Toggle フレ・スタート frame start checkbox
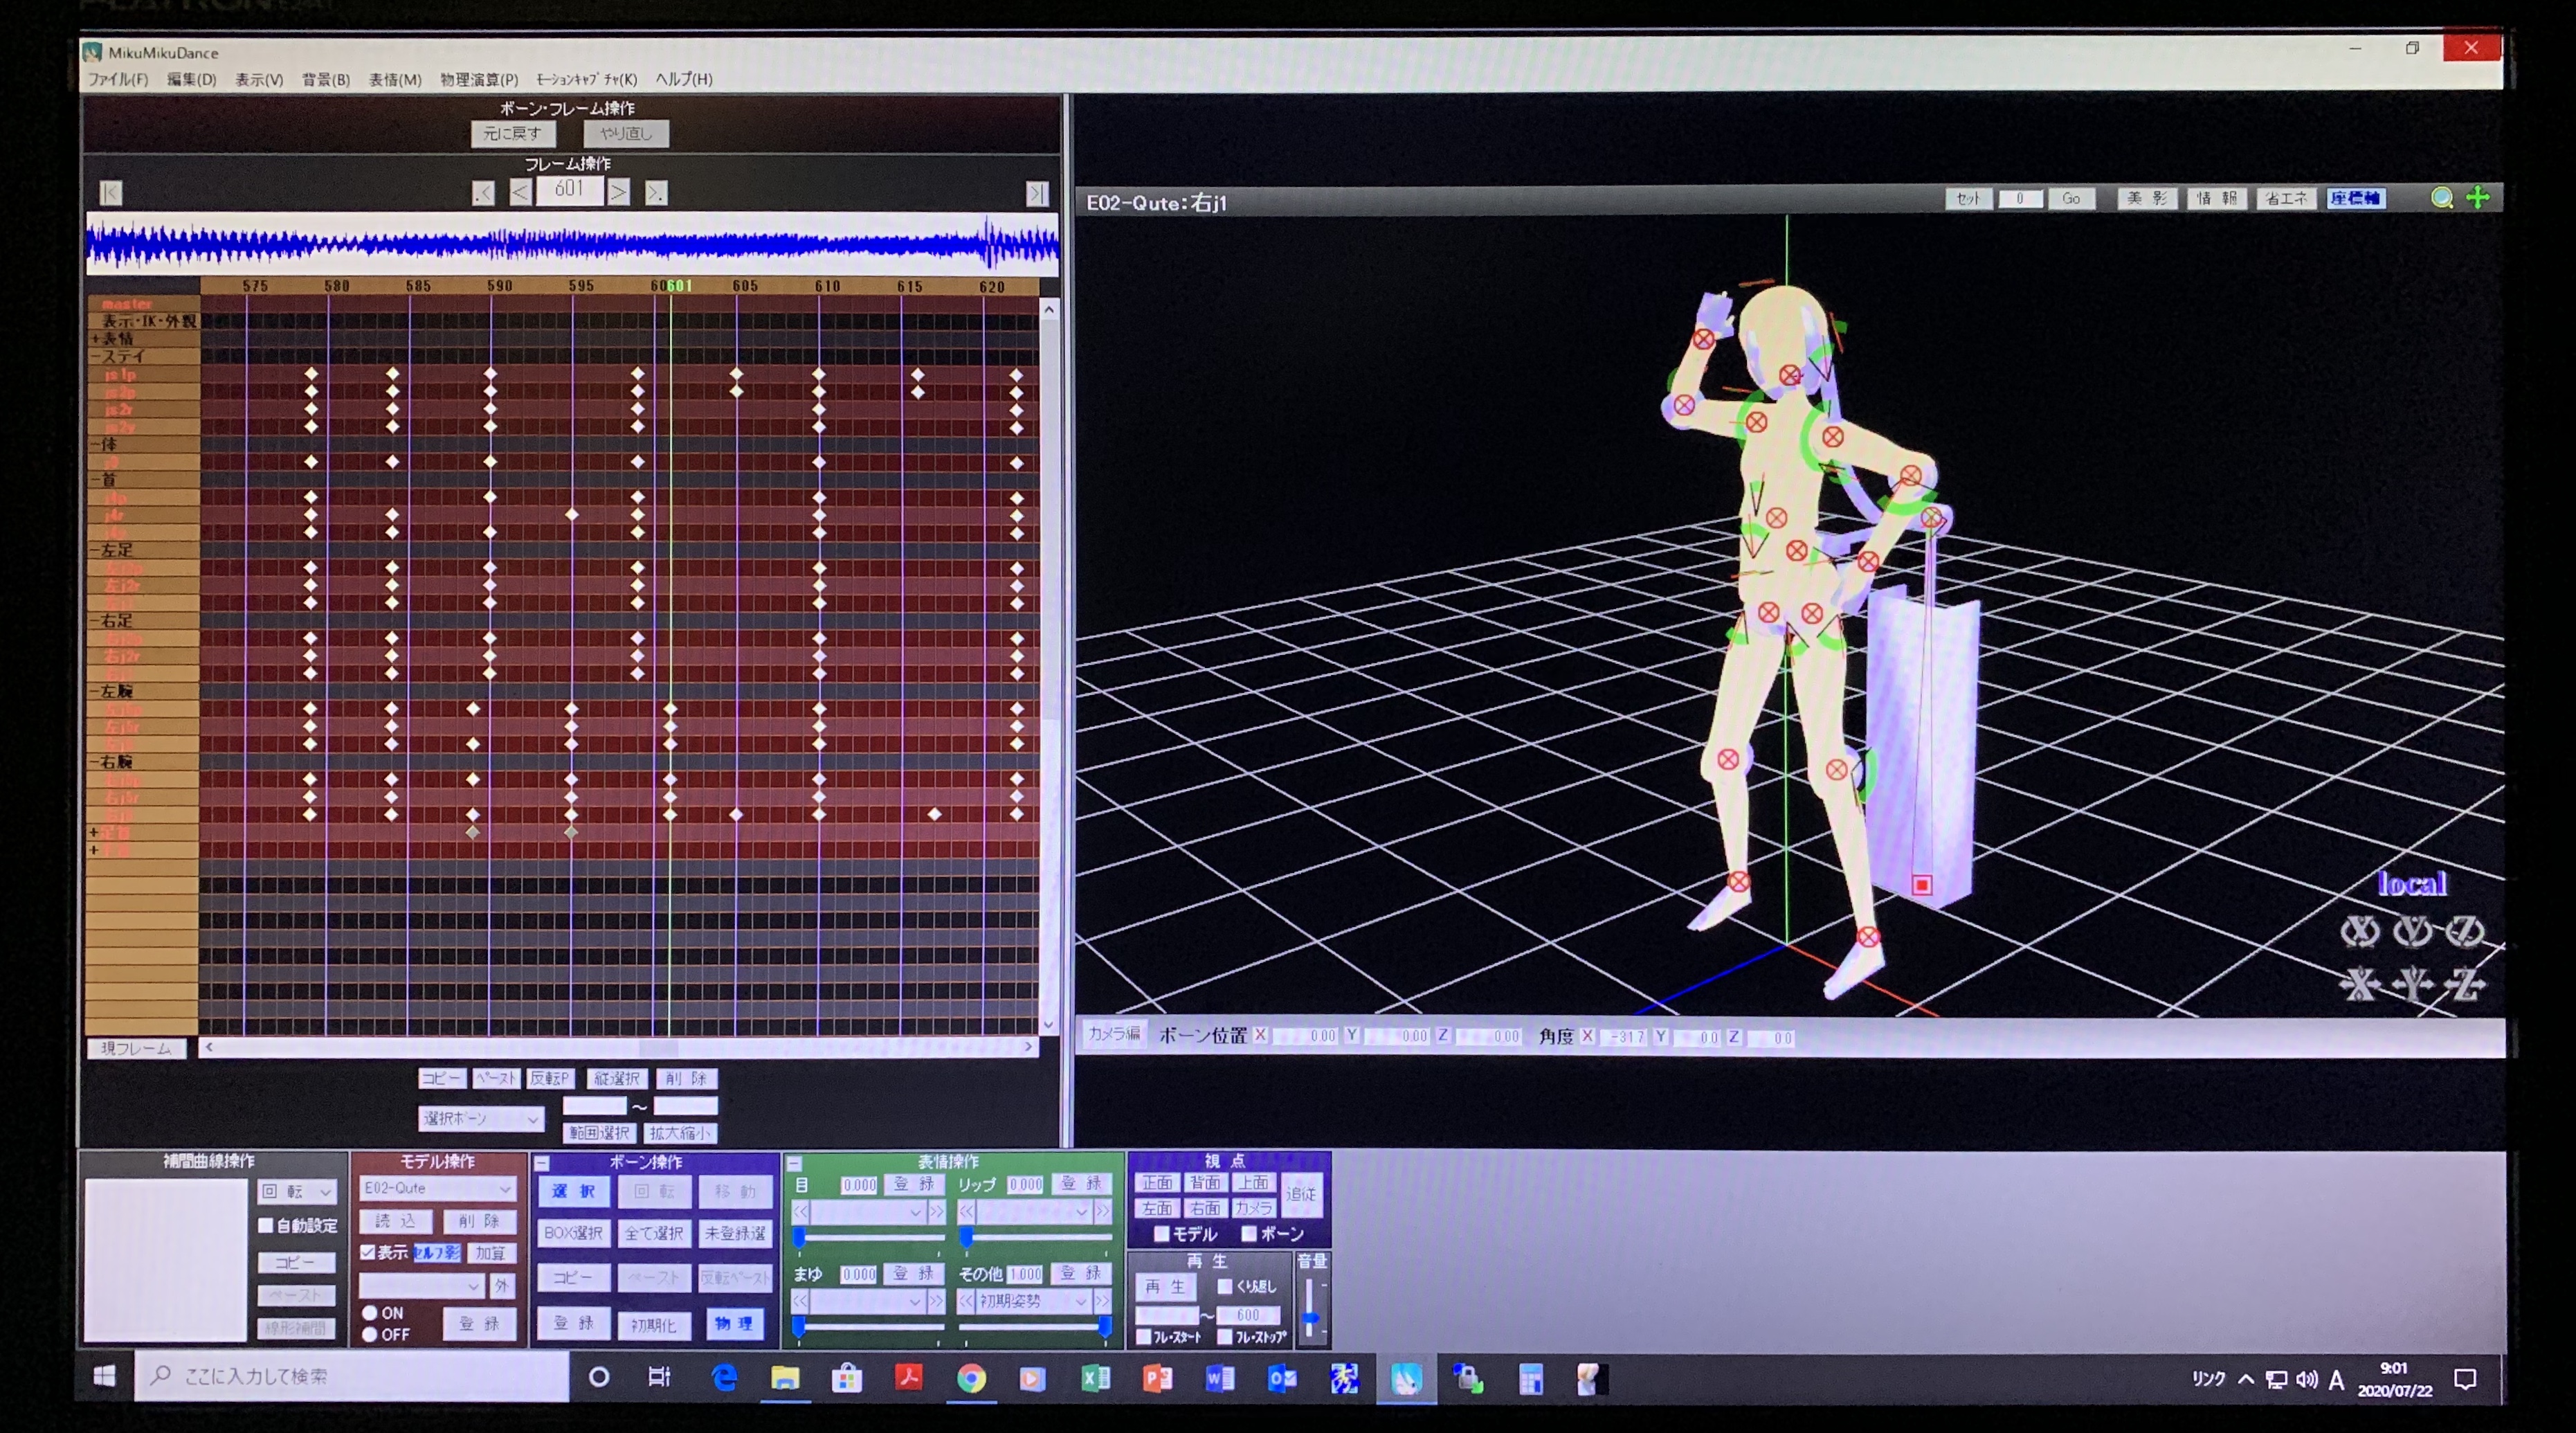This screenshot has height=1433, width=2576. [x=1144, y=1336]
